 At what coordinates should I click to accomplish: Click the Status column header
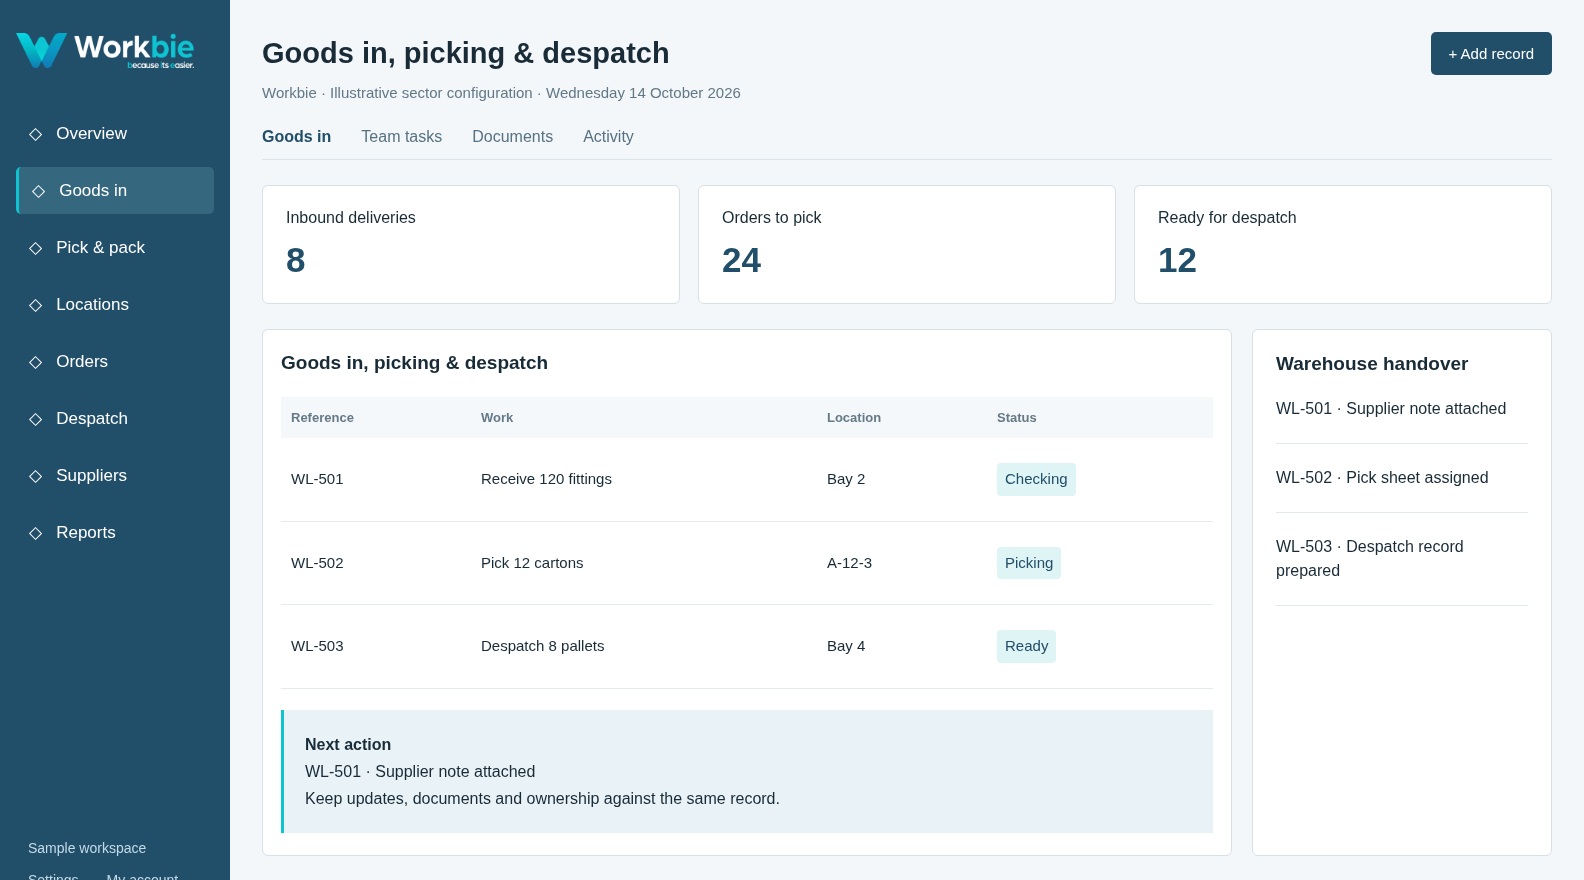[x=1017, y=418]
